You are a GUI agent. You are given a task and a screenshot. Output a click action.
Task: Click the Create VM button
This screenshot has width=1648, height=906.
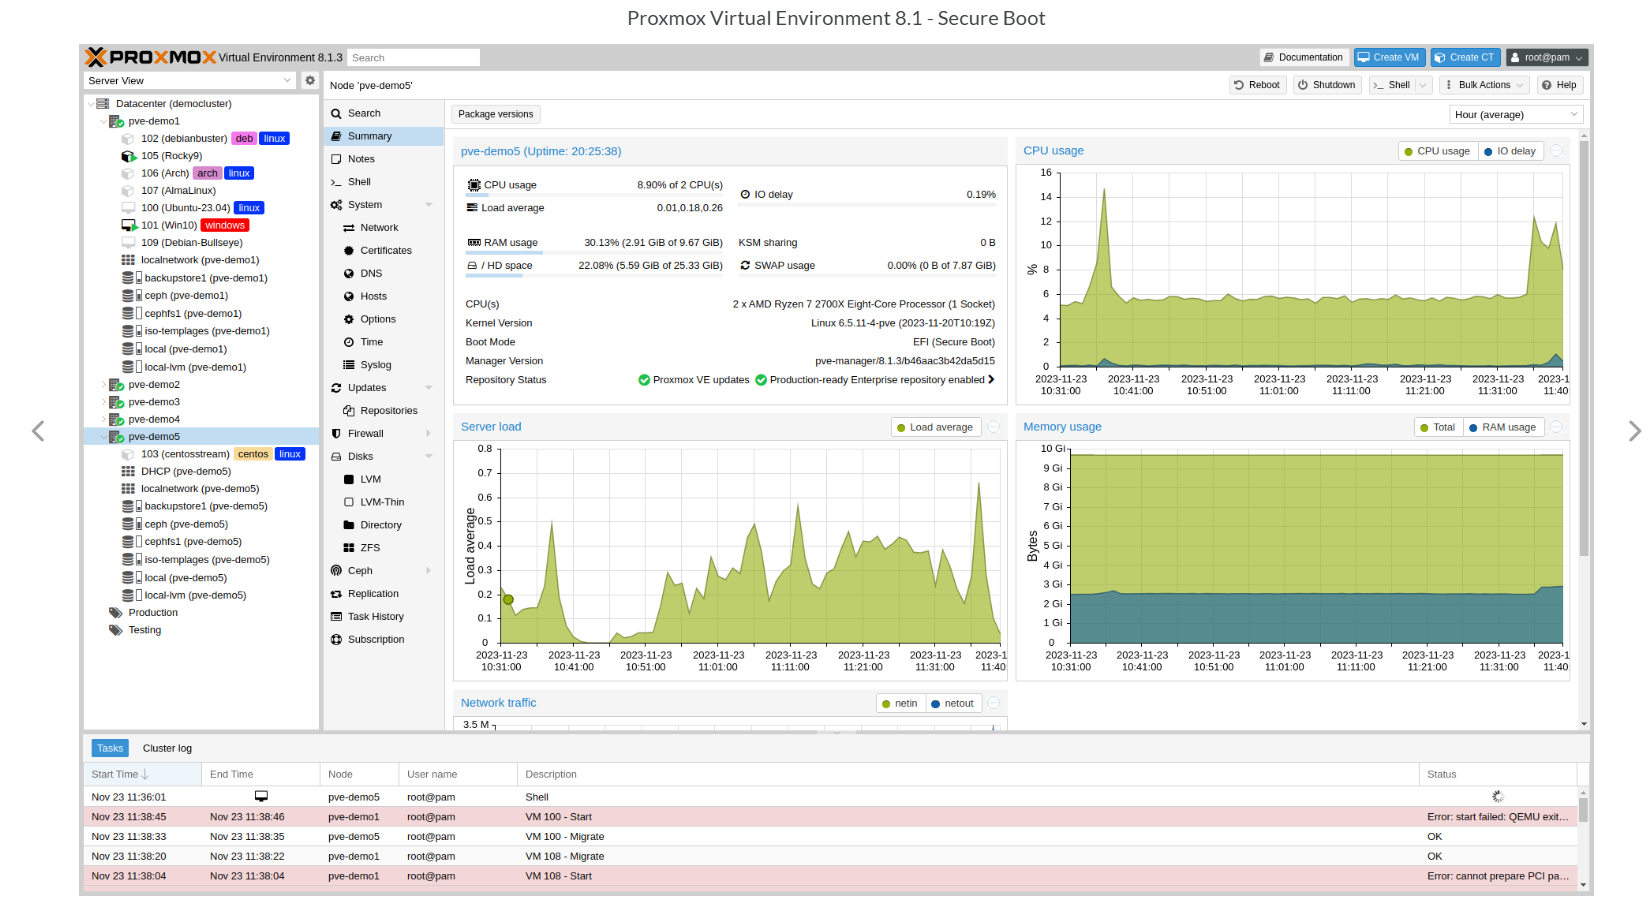(1388, 58)
